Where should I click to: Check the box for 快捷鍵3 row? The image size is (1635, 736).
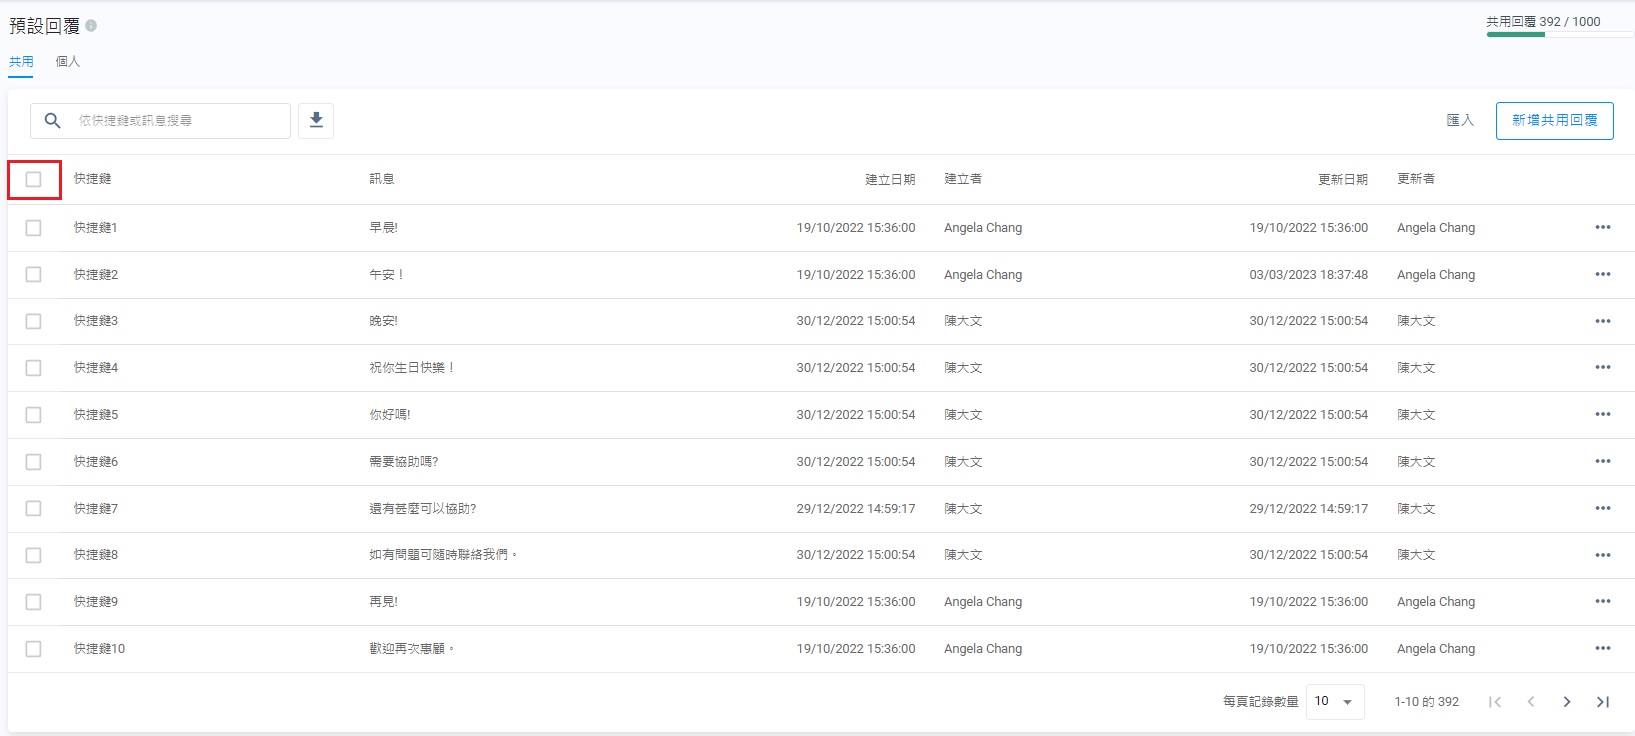coord(34,321)
